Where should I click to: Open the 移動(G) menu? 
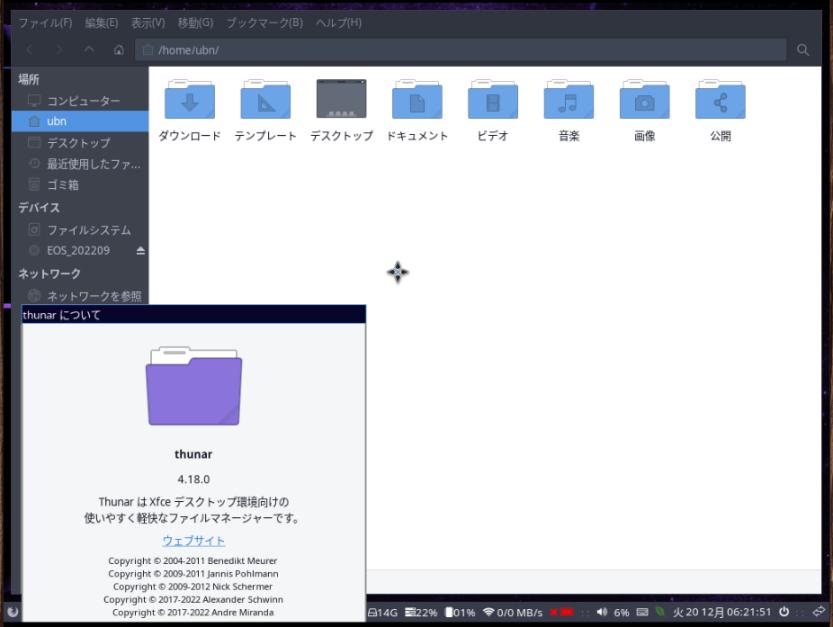tap(196, 23)
